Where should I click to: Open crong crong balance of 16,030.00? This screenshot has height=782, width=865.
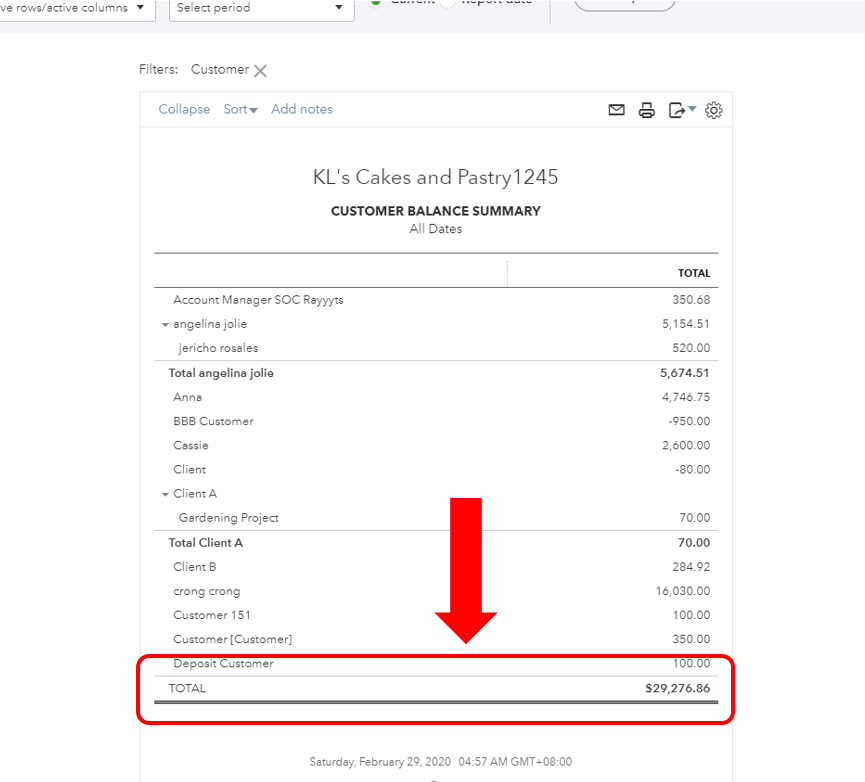pyautogui.click(x=682, y=591)
